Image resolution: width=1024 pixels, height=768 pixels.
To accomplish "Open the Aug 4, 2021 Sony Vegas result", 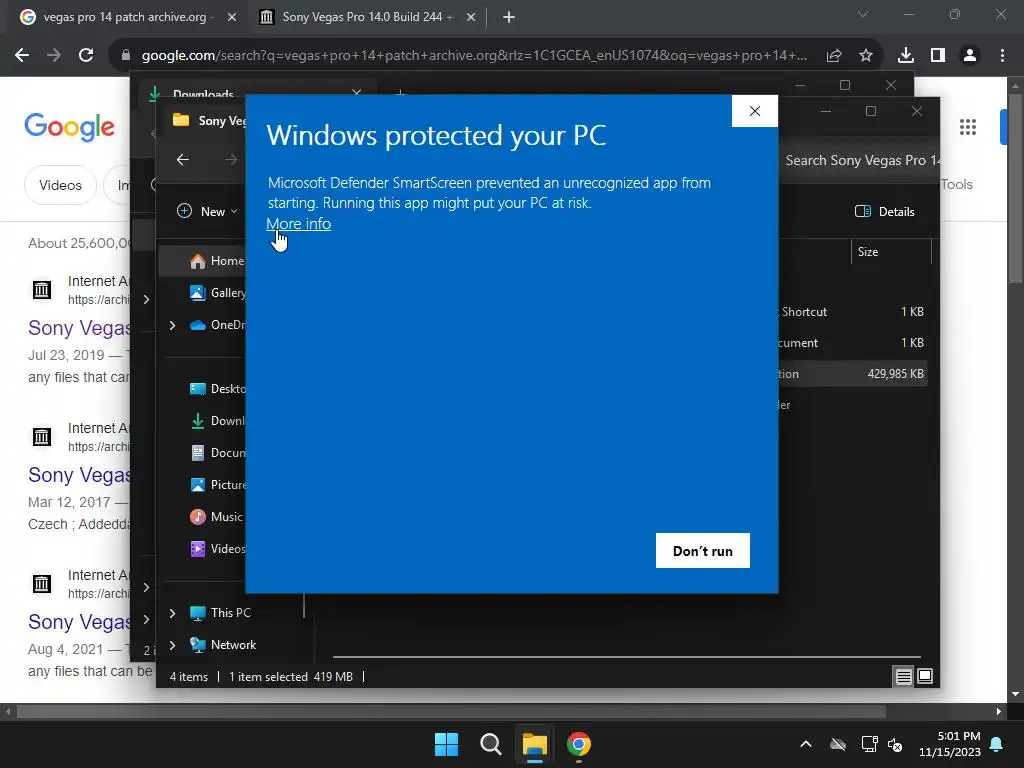I will click(x=79, y=622).
